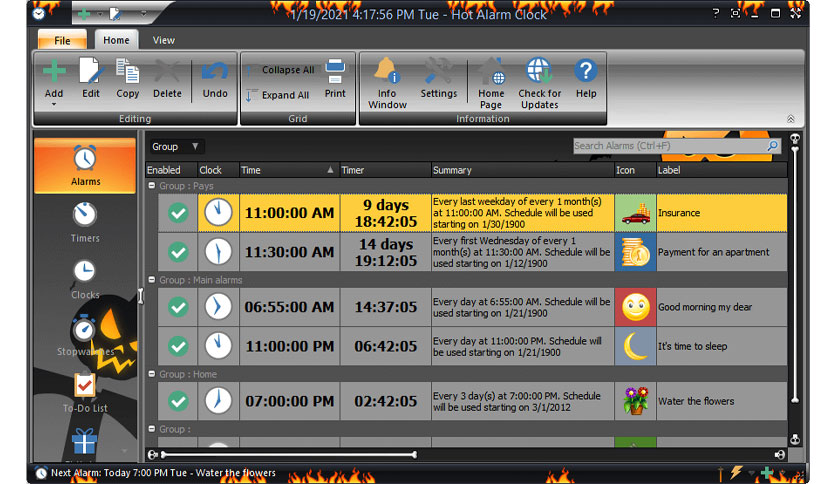Disable the Good morning my dear alarm

coord(178,307)
